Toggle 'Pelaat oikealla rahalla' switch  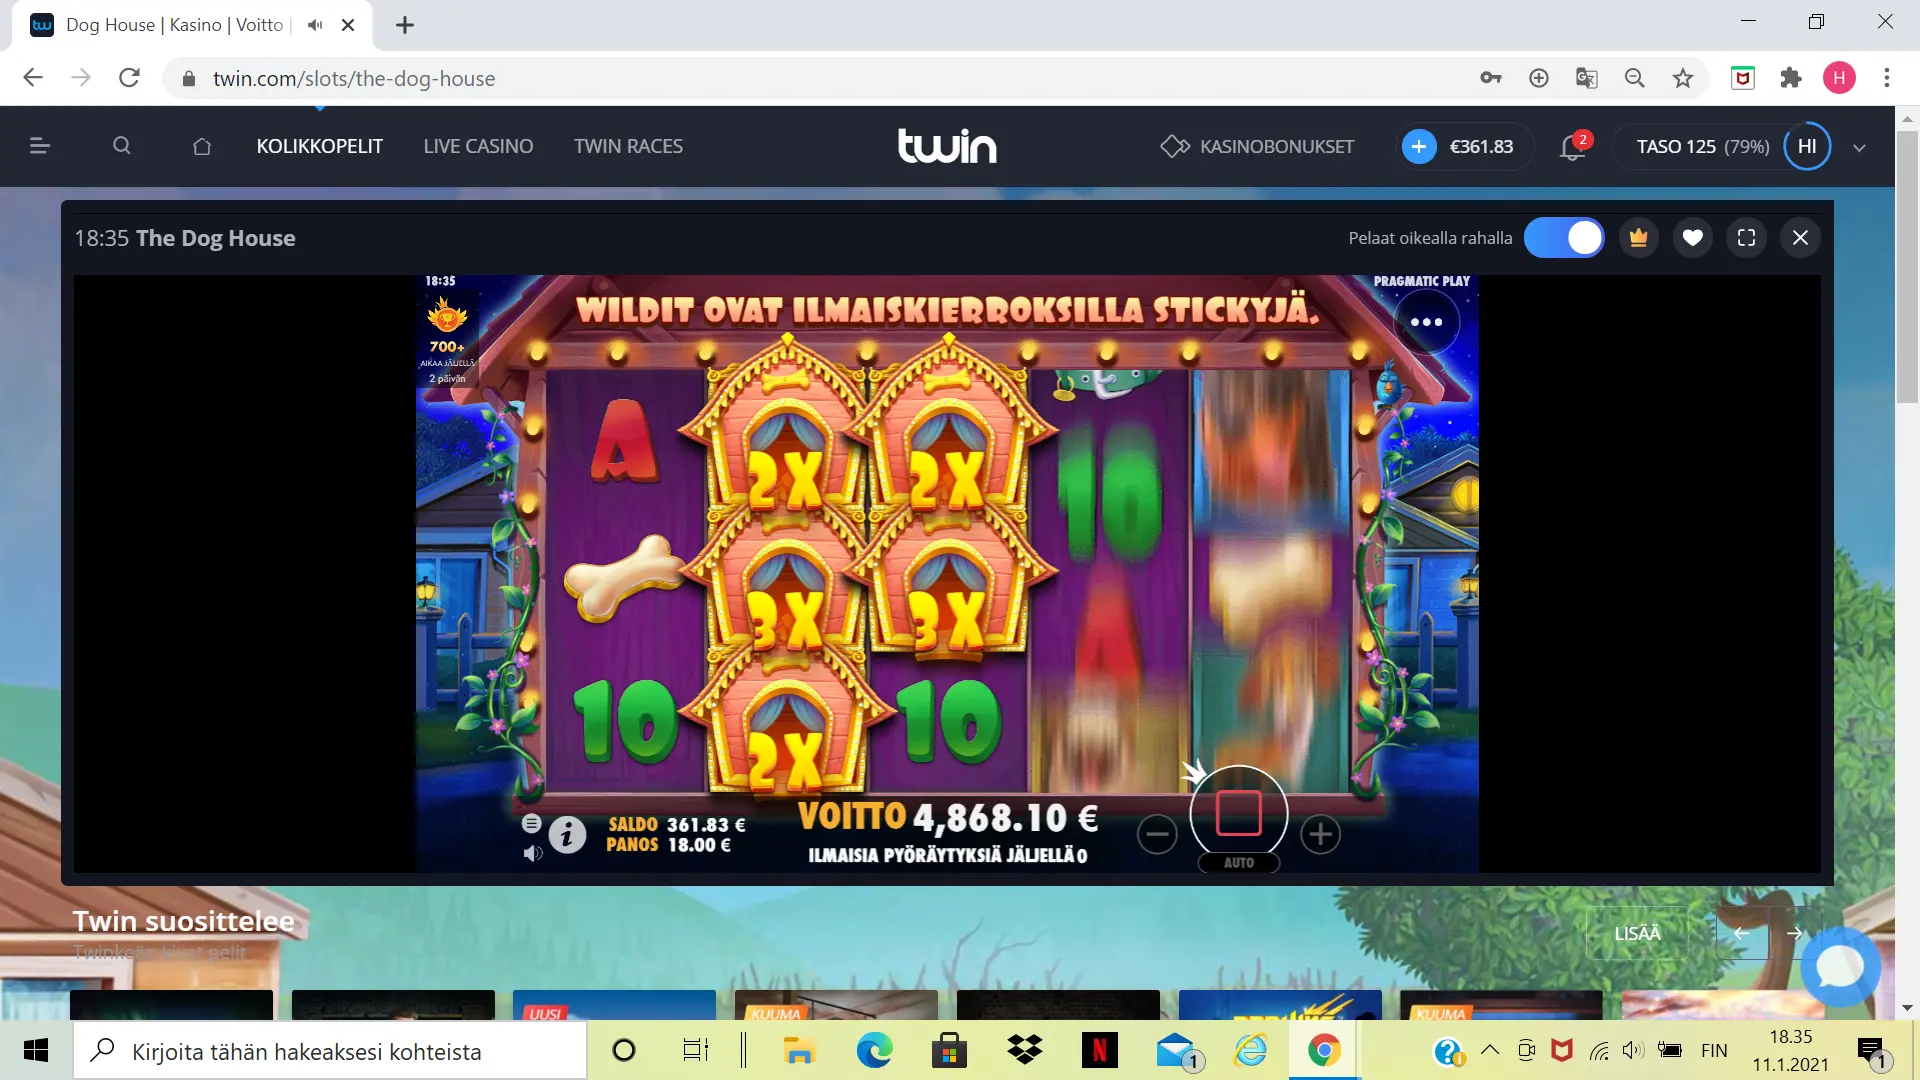[x=1563, y=238]
